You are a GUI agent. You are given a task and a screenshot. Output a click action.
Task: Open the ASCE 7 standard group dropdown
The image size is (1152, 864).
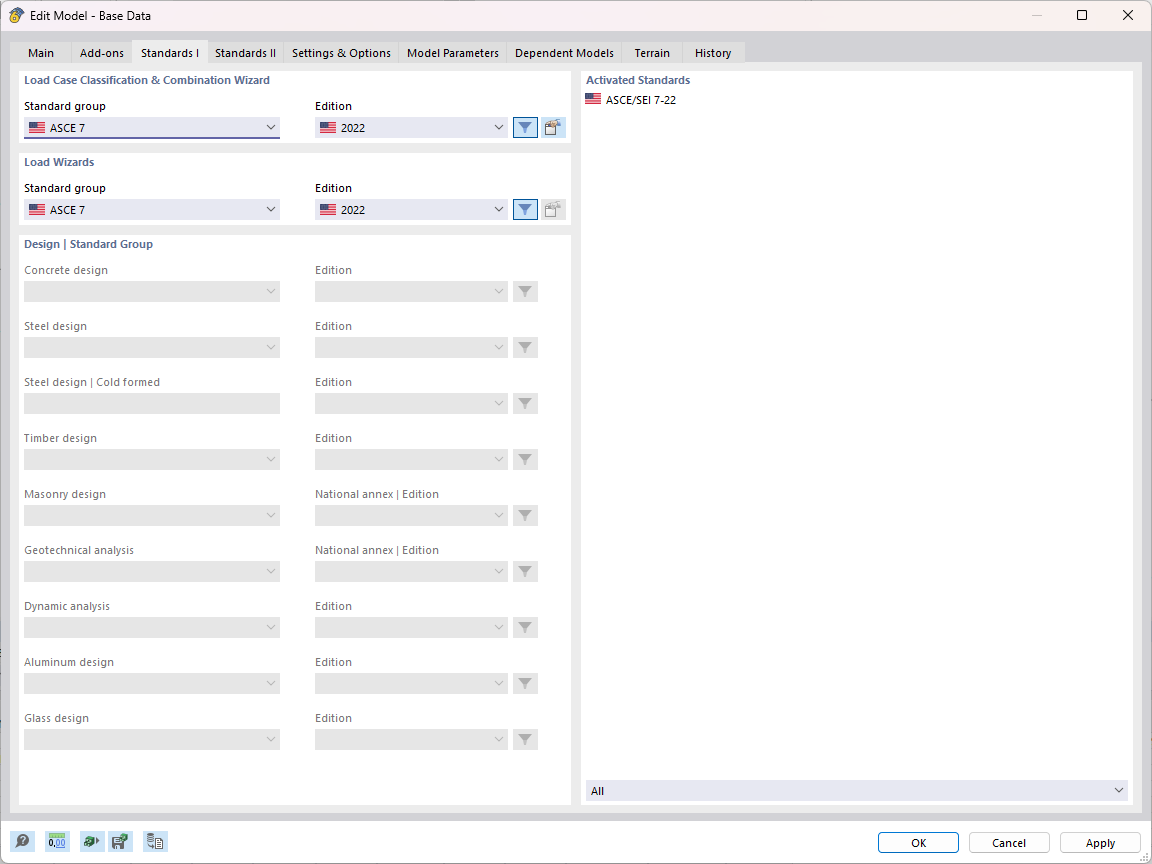(151, 127)
